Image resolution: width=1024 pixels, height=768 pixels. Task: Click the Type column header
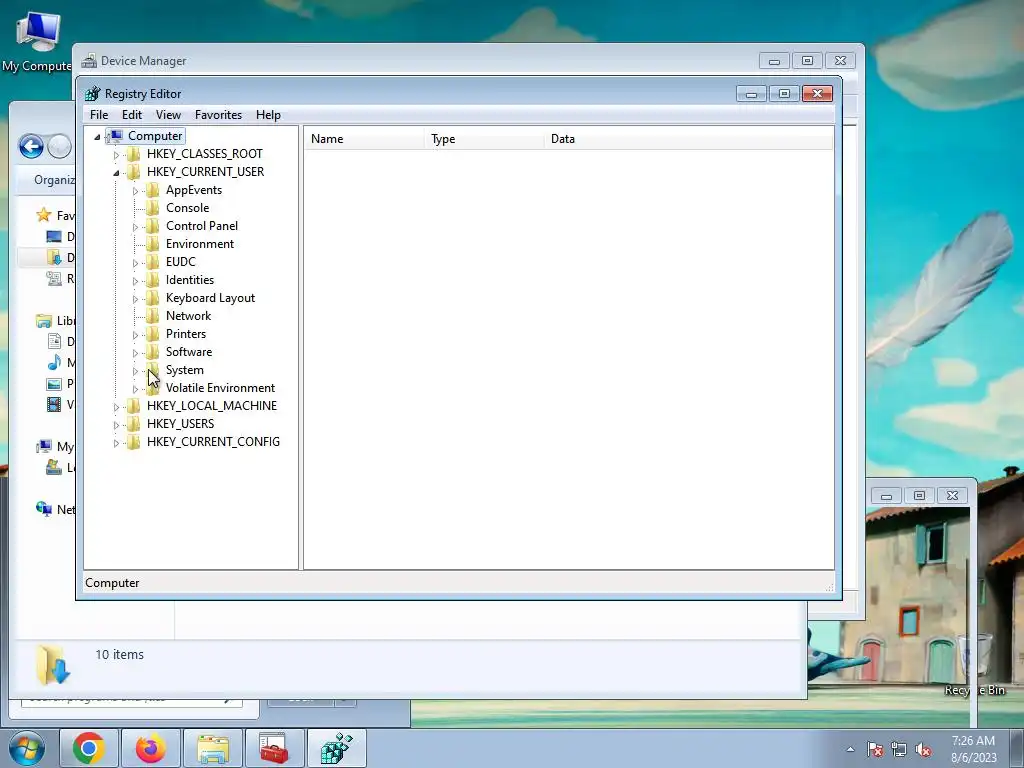(x=484, y=138)
